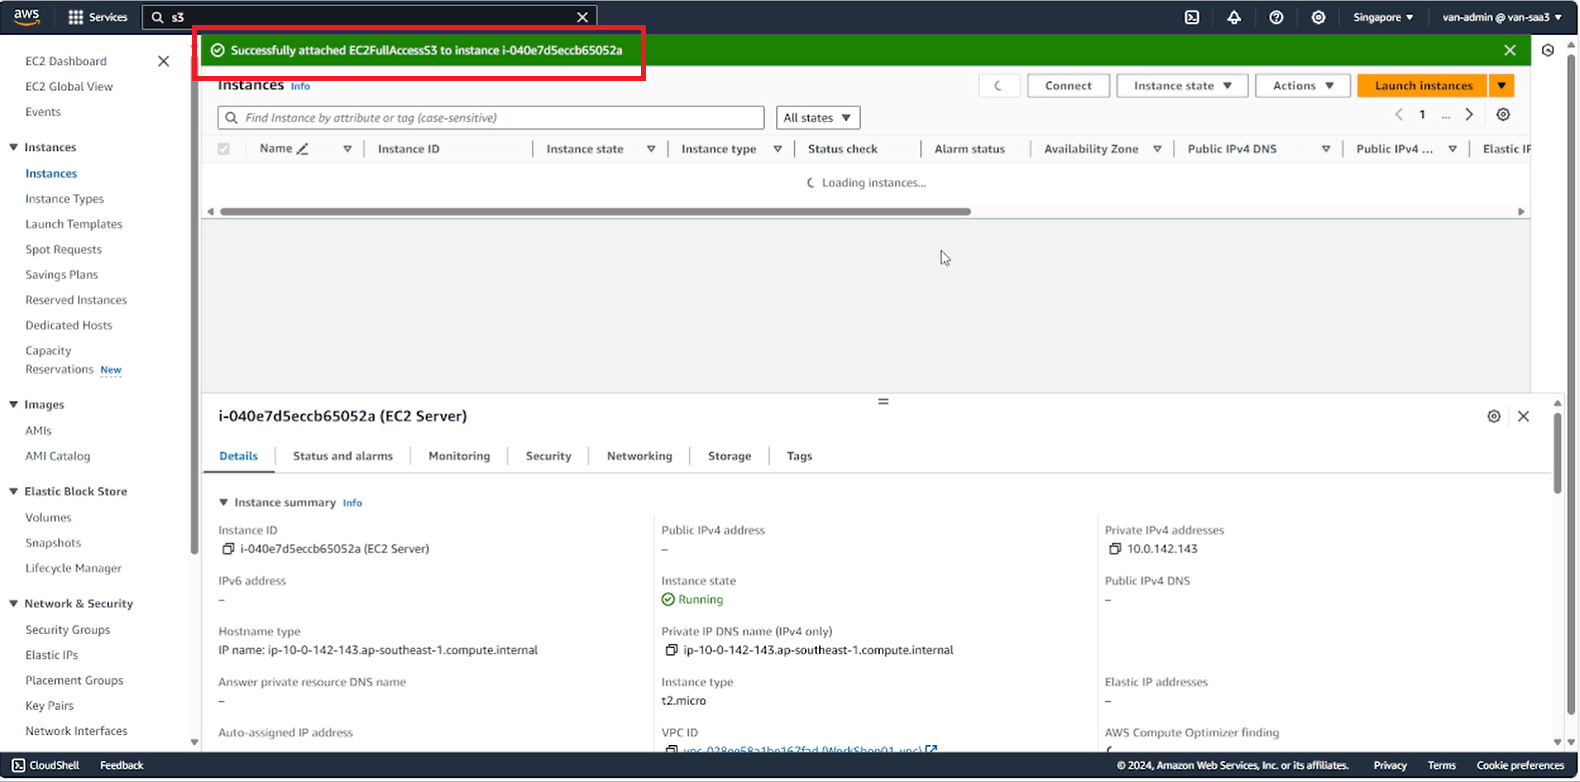Open the Actions dropdown
The width and height of the screenshot is (1580, 782).
[x=1303, y=86]
